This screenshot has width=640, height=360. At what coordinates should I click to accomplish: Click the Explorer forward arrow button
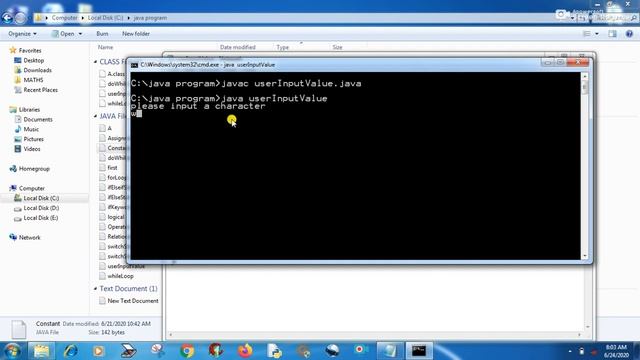click(x=20, y=18)
